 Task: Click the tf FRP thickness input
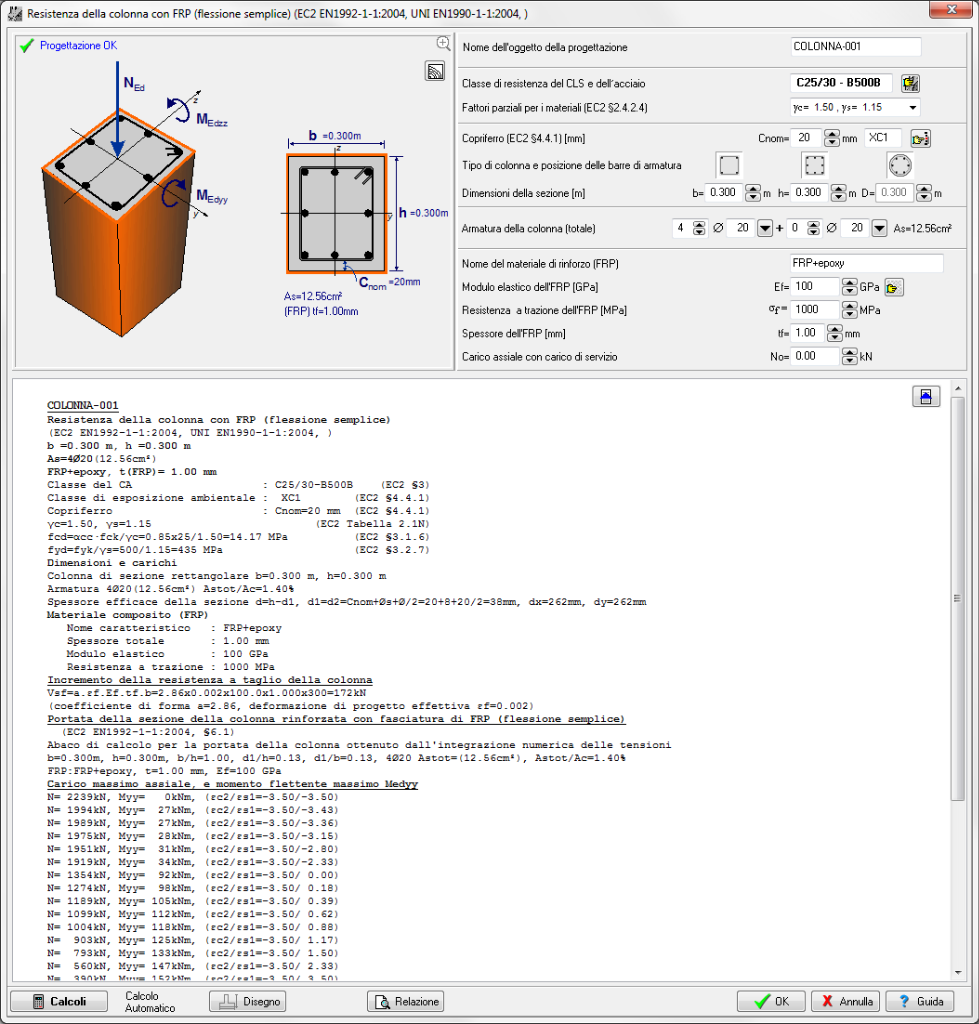point(808,334)
